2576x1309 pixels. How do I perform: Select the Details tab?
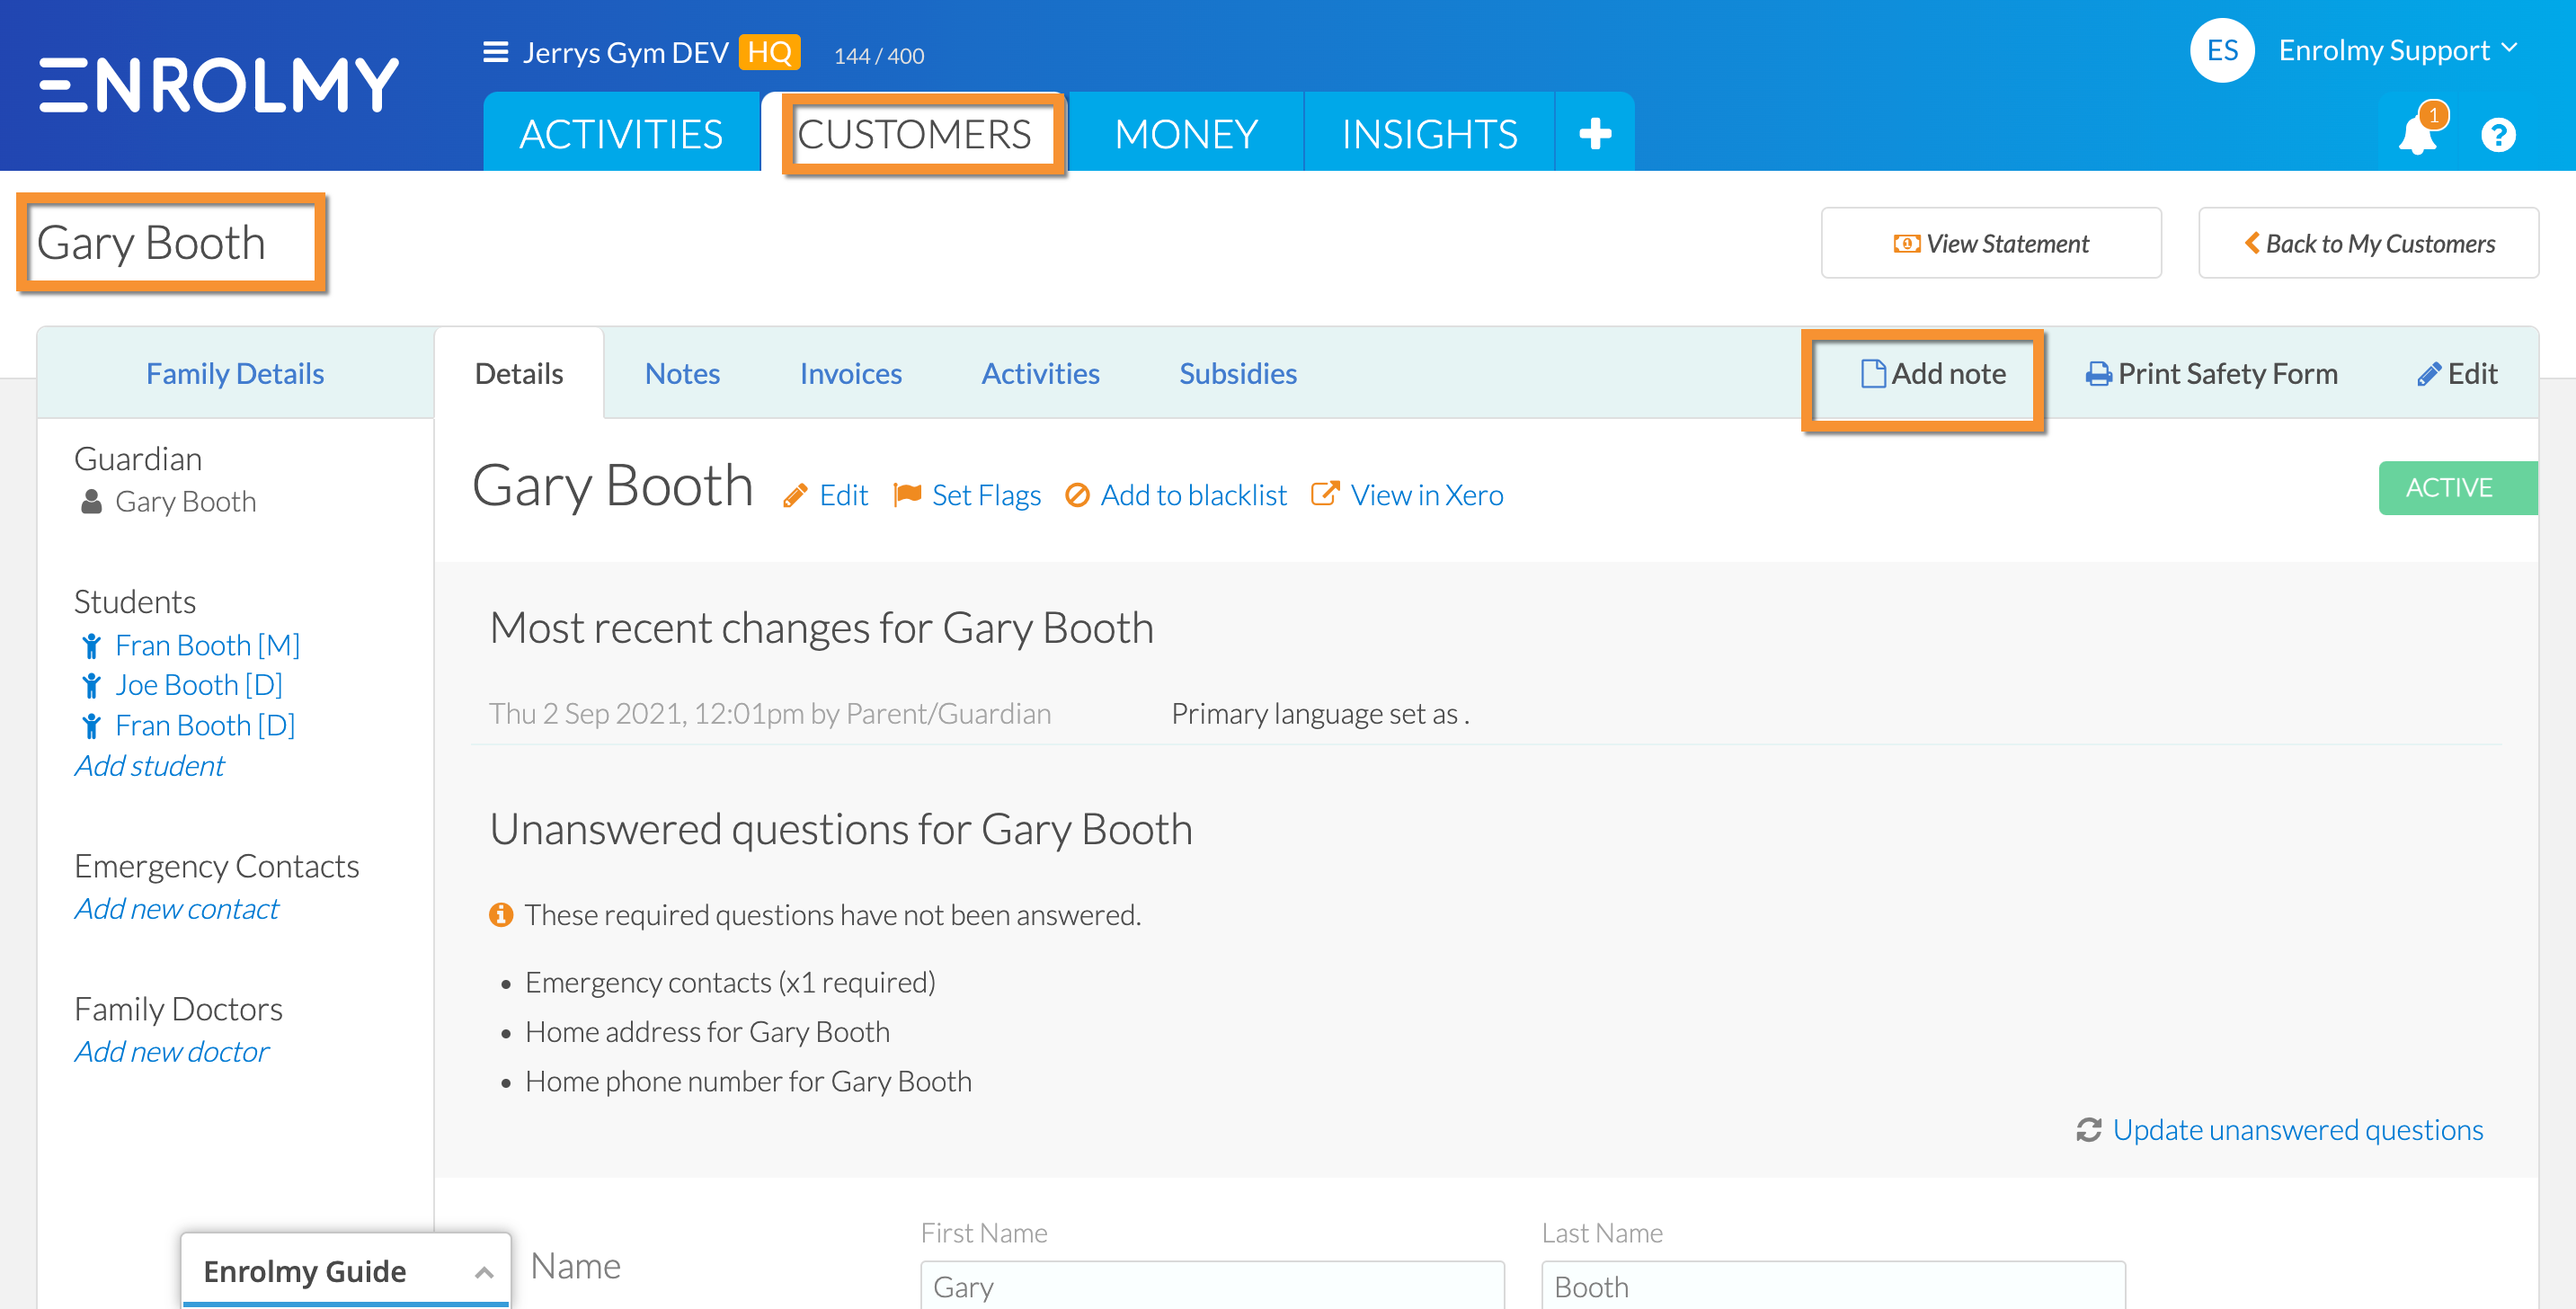tap(519, 373)
